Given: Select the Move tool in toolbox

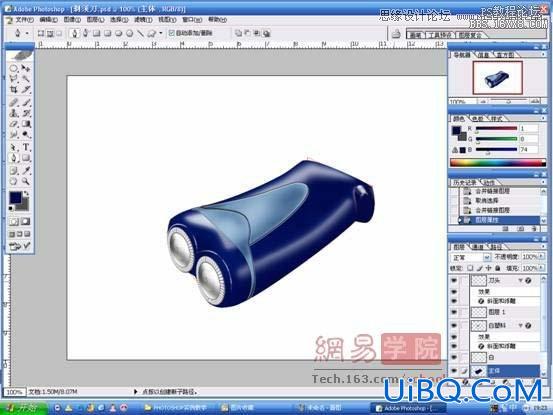Looking at the screenshot, I should coord(26,68).
